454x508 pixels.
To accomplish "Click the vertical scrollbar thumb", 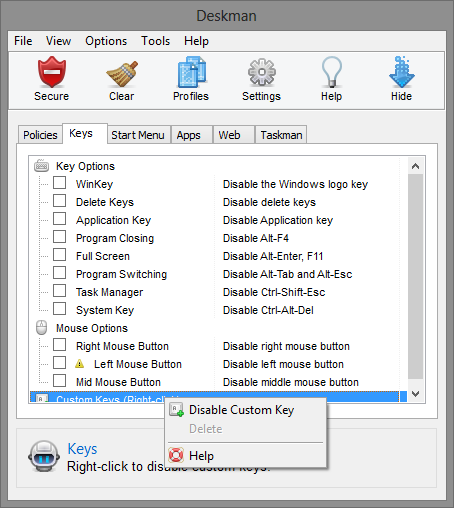I will click(x=415, y=276).
